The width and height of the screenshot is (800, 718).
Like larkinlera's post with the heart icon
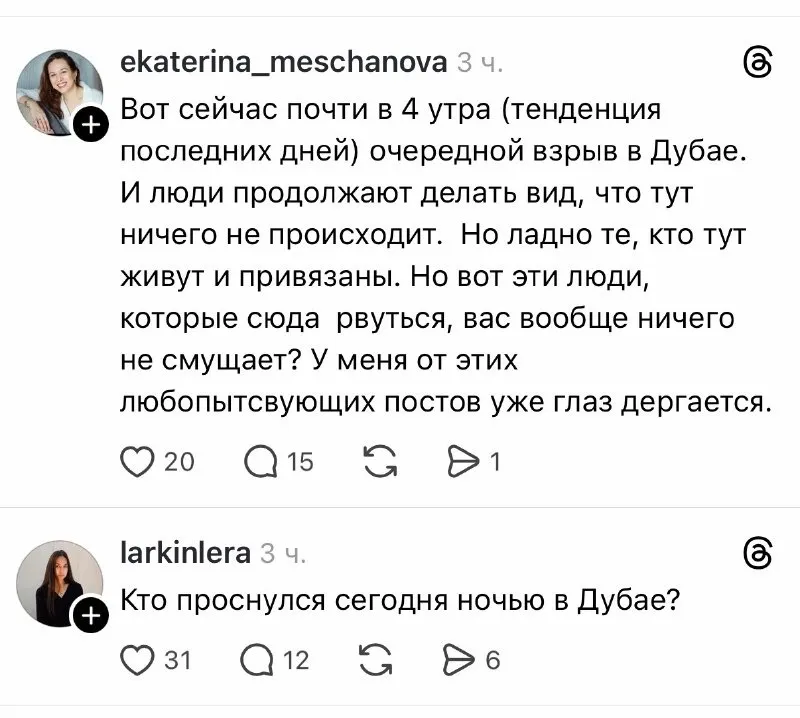click(x=133, y=659)
